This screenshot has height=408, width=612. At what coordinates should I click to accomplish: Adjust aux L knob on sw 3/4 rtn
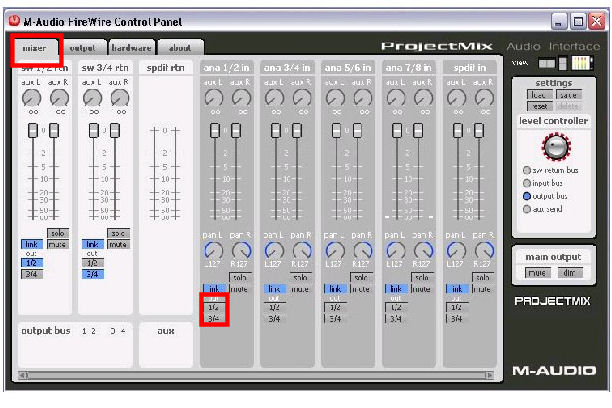click(x=92, y=98)
